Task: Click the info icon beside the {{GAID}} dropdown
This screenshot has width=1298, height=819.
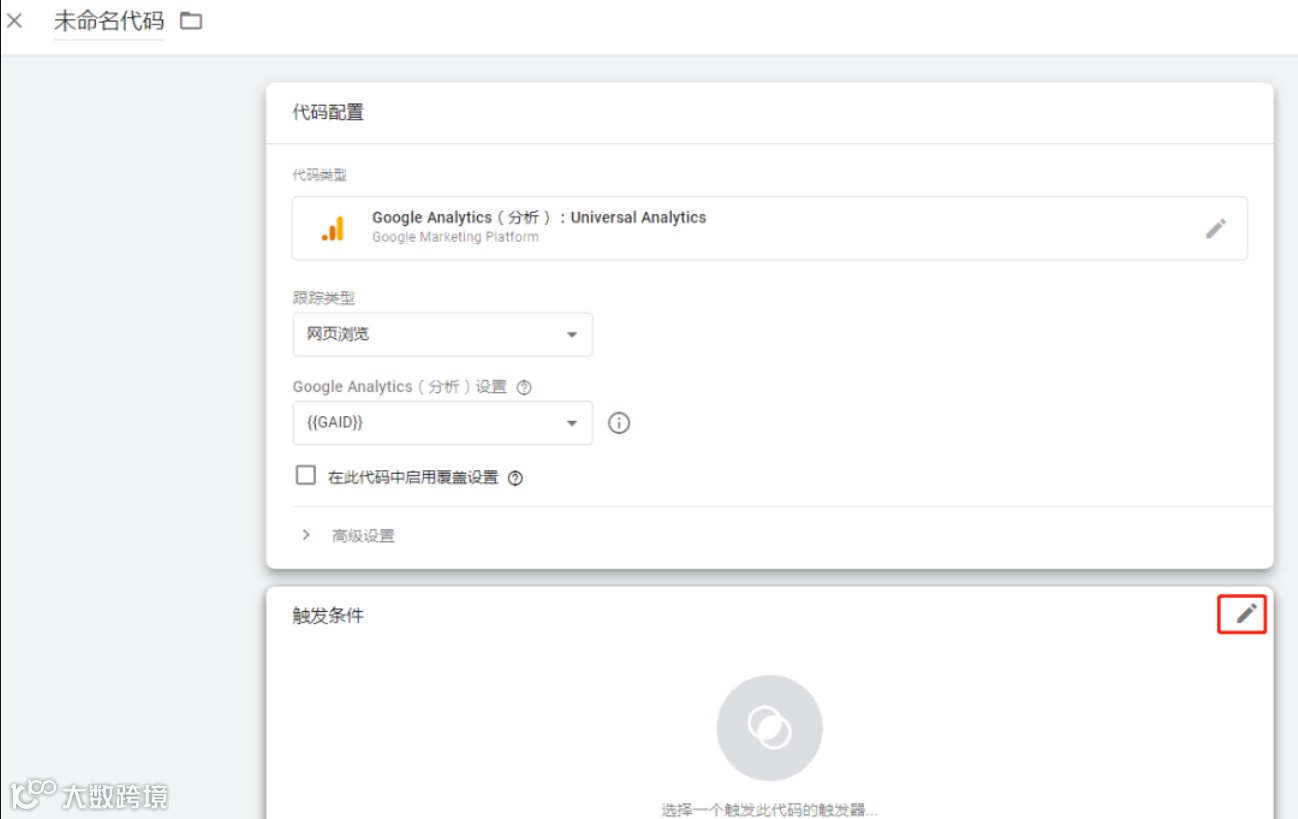Action: click(x=619, y=423)
